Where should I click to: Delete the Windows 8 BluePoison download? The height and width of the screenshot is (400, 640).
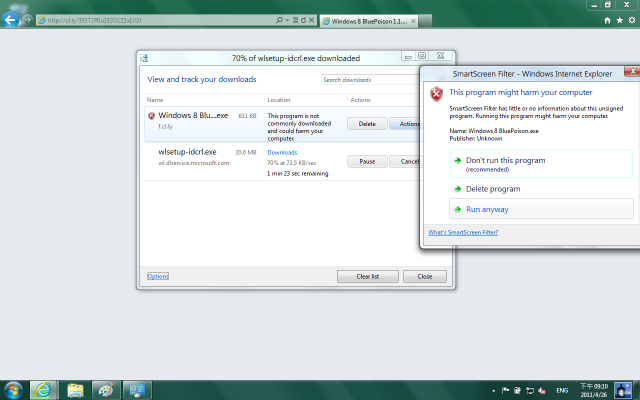(367, 124)
